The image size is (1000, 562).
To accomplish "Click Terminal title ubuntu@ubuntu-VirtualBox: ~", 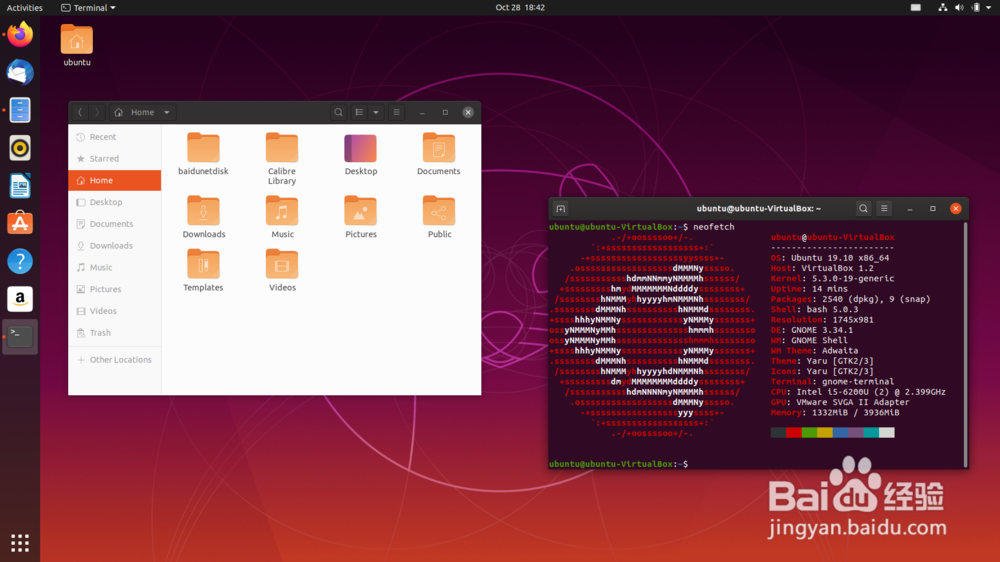I will (758, 209).
